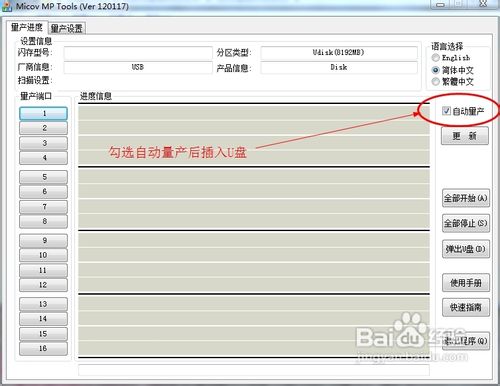Select the 量产进度 tab
The image size is (500, 386).
[x=27, y=27]
